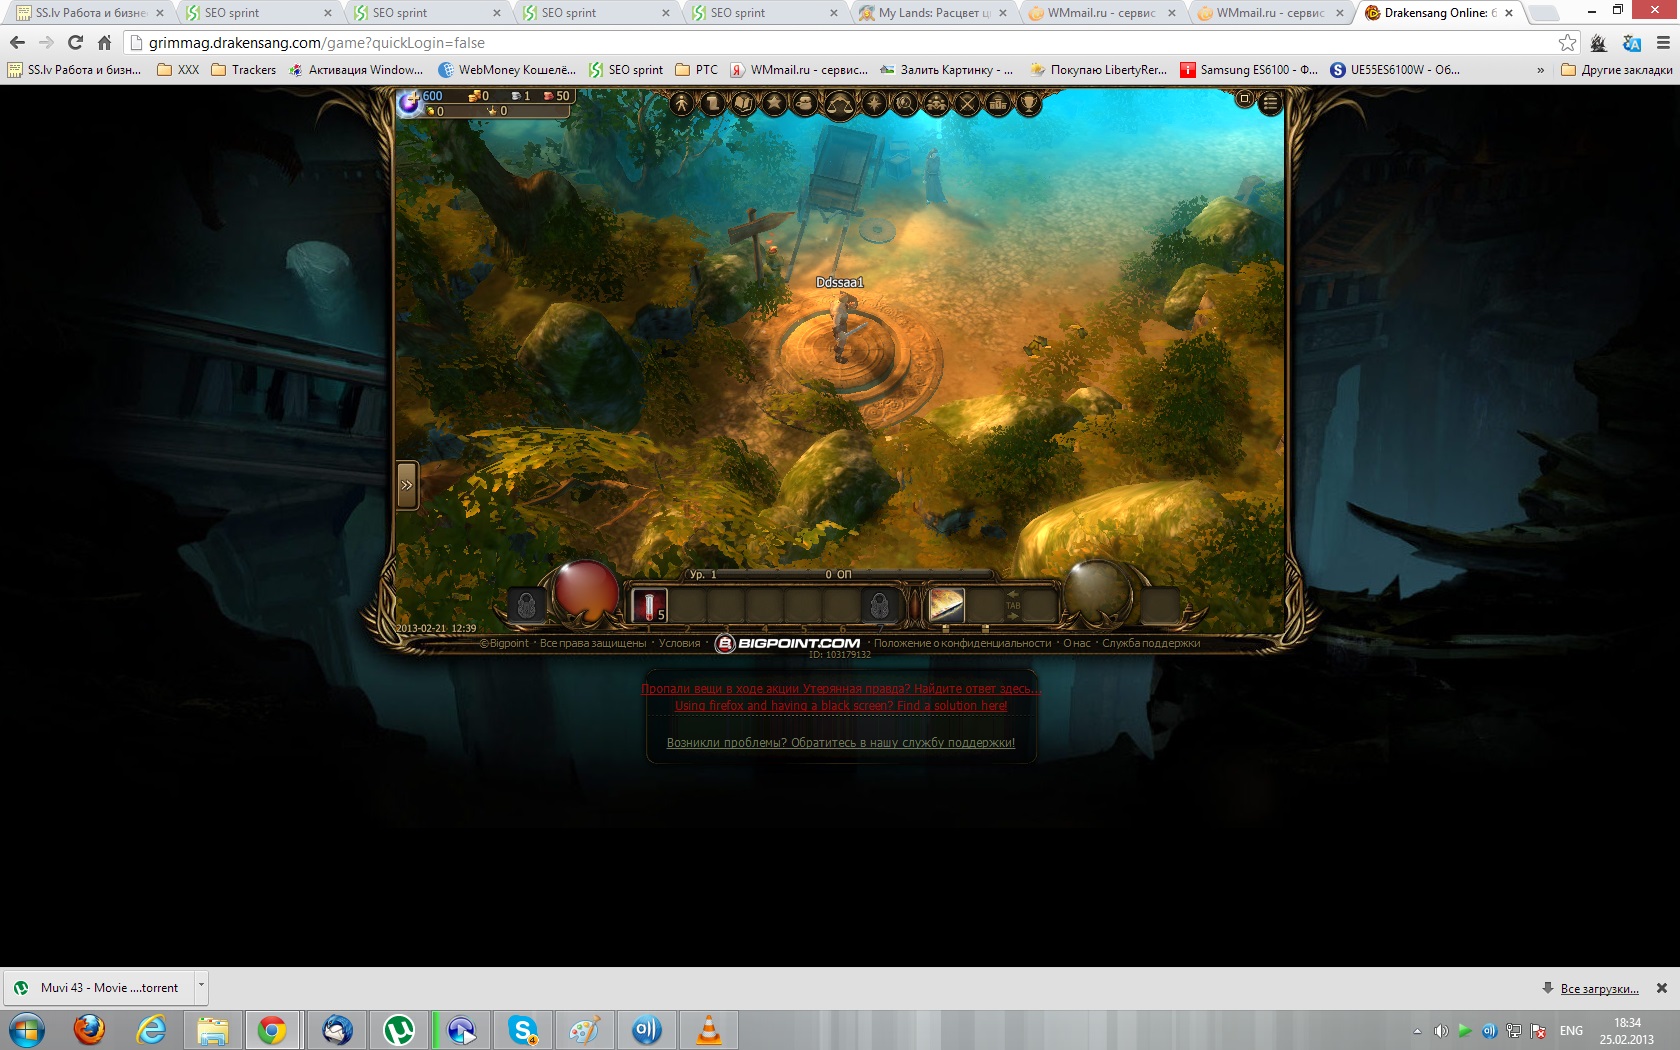Open the Chrome menu three-line icon
This screenshot has width=1680, height=1050.
1663,43
